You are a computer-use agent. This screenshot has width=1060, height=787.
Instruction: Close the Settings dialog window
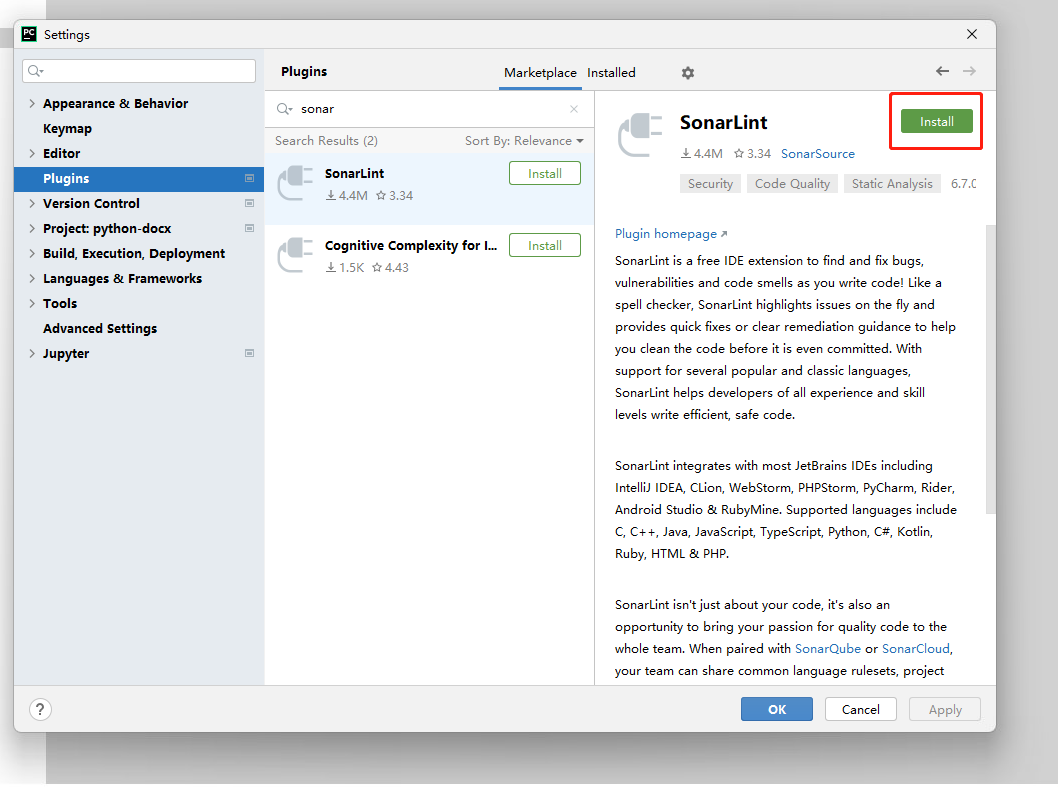972,34
